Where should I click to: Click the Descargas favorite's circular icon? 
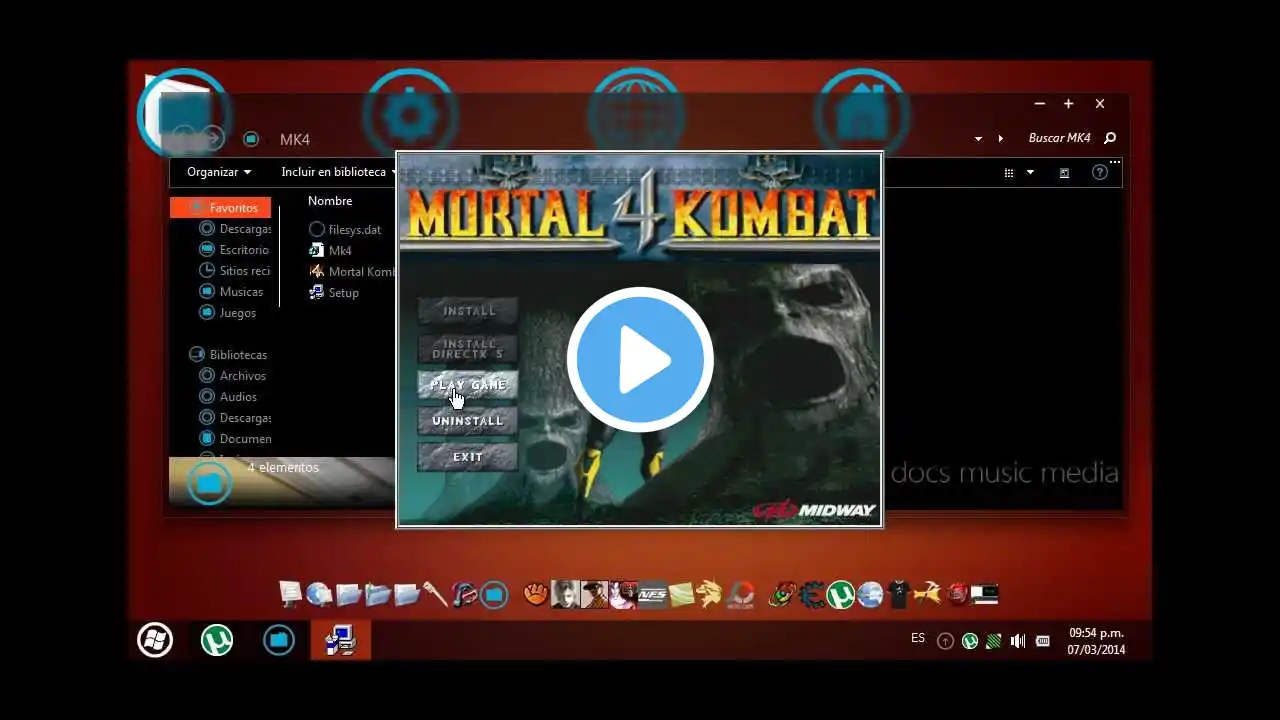click(207, 229)
